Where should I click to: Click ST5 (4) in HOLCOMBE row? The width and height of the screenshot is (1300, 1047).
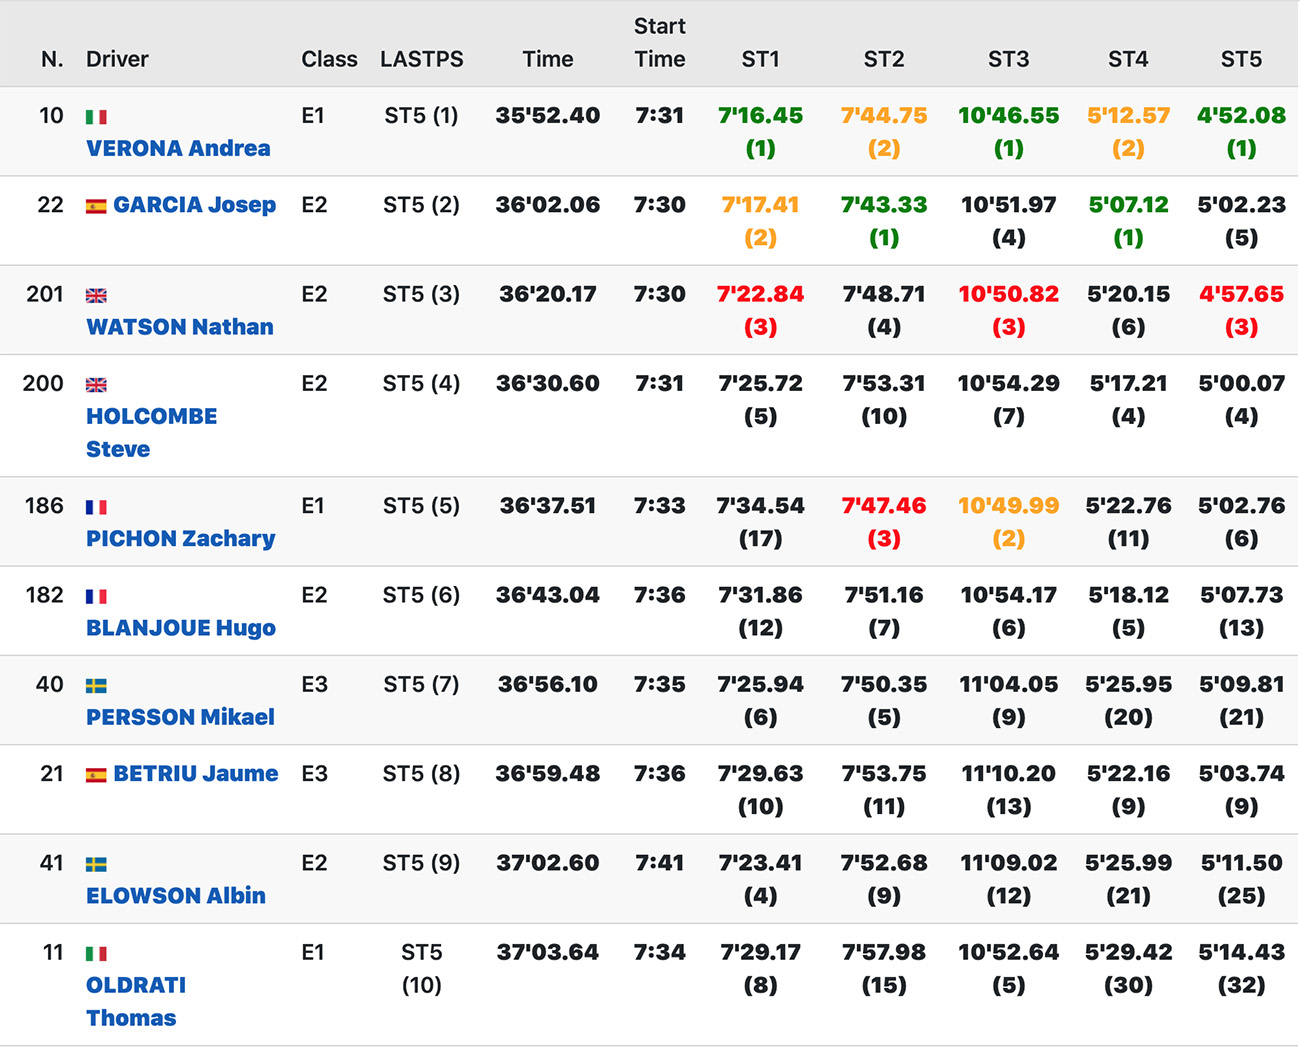(422, 383)
